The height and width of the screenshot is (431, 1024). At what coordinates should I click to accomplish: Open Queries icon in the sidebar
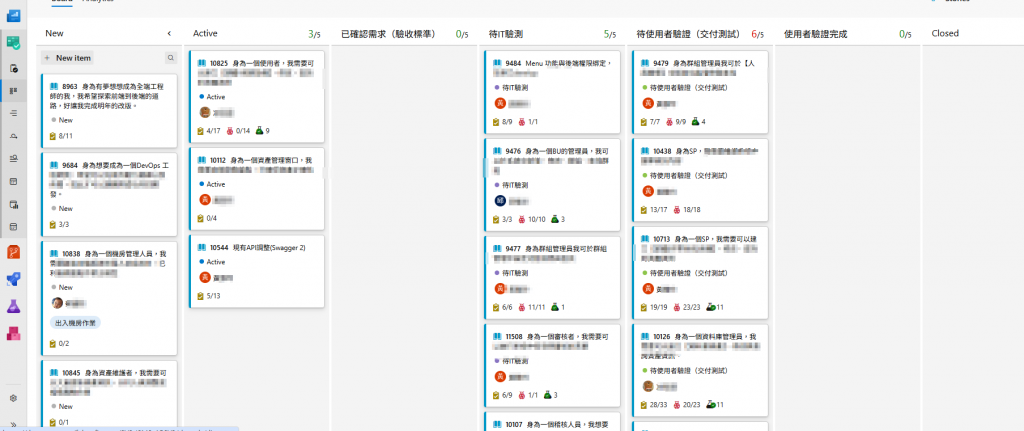pos(14,159)
